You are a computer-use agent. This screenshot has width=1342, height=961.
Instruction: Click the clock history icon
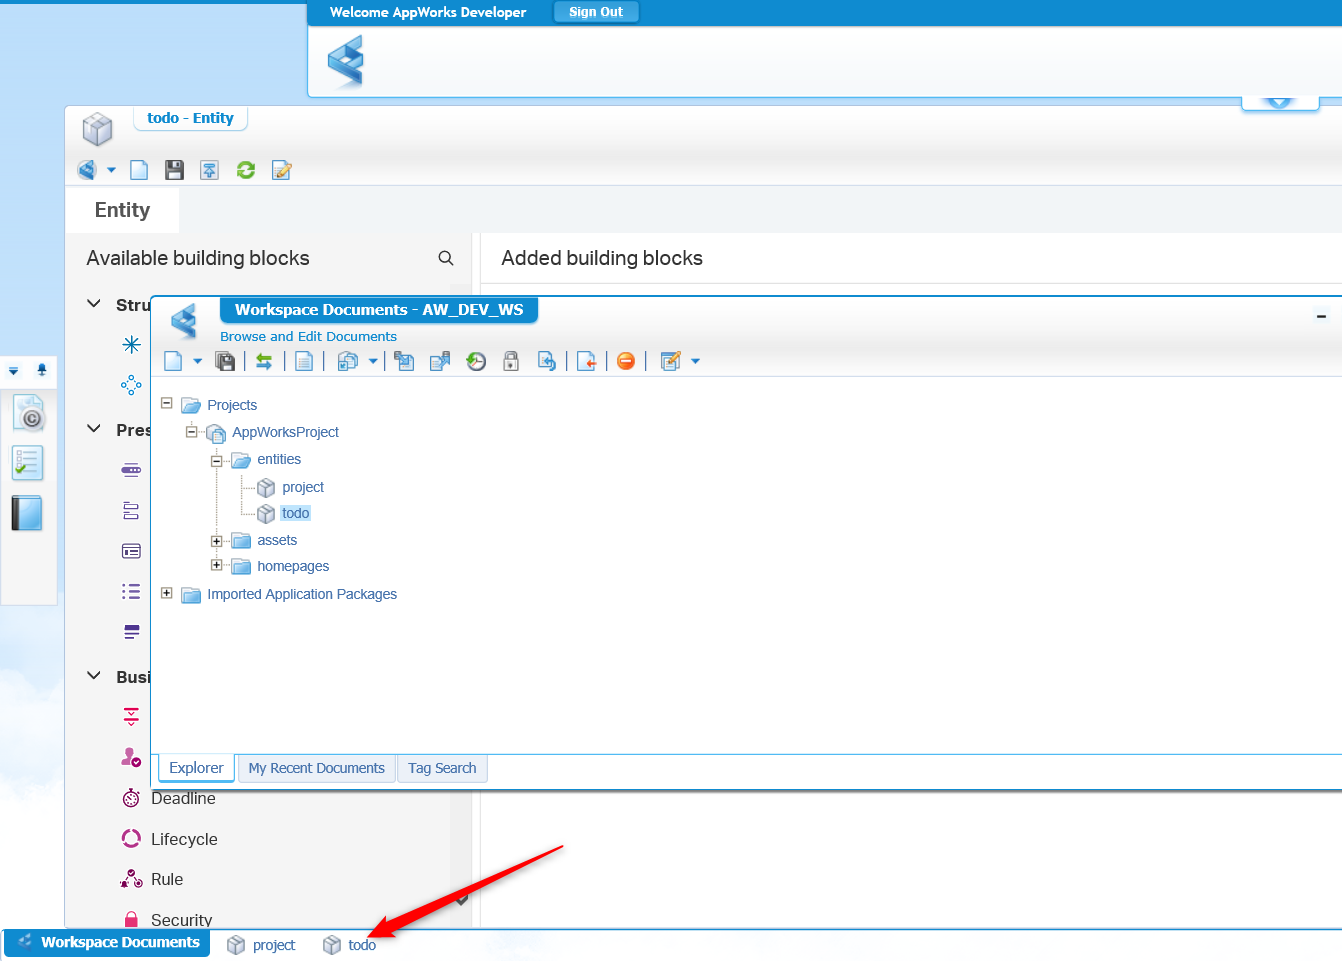(x=476, y=361)
